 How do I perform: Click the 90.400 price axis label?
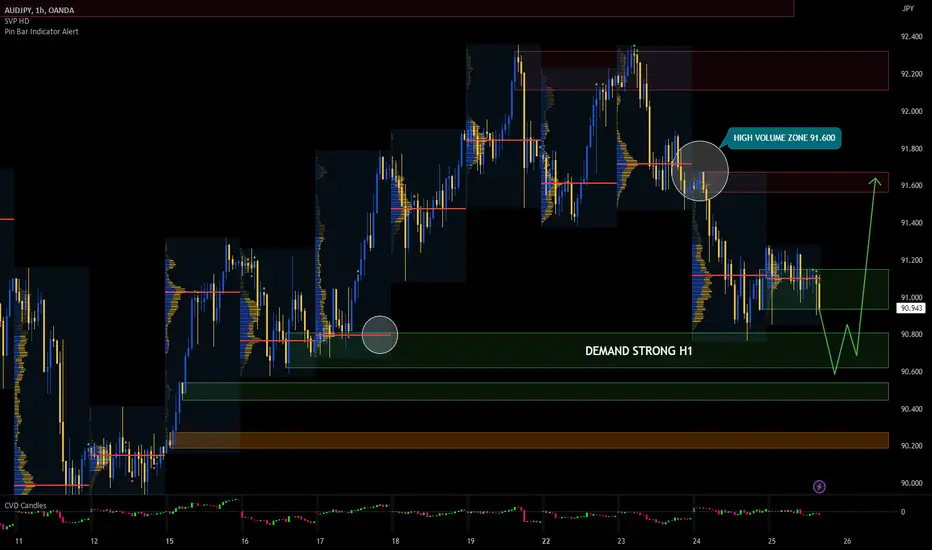click(911, 409)
